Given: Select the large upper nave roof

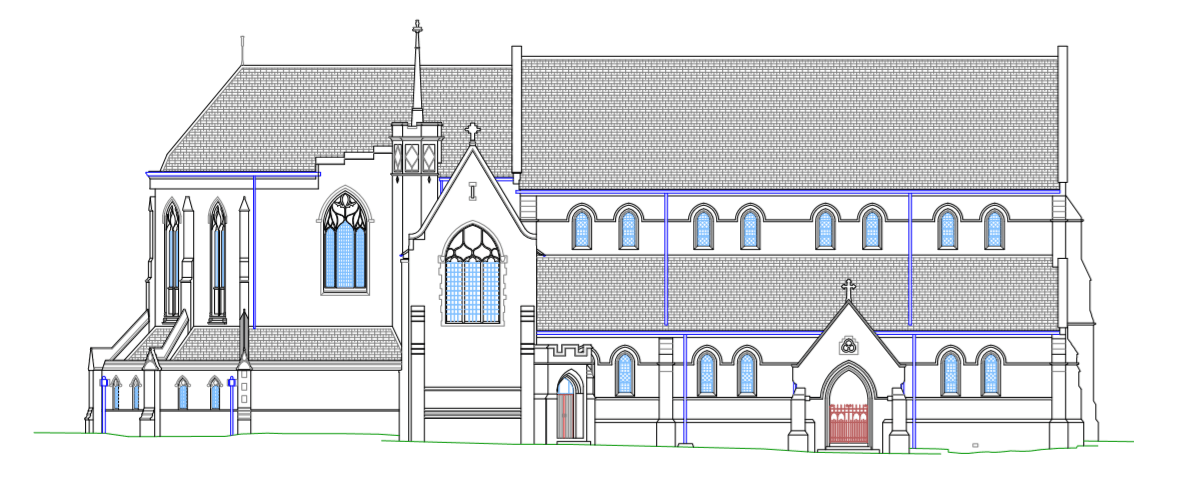Looking at the screenshot, I should pyautogui.click(x=789, y=123).
